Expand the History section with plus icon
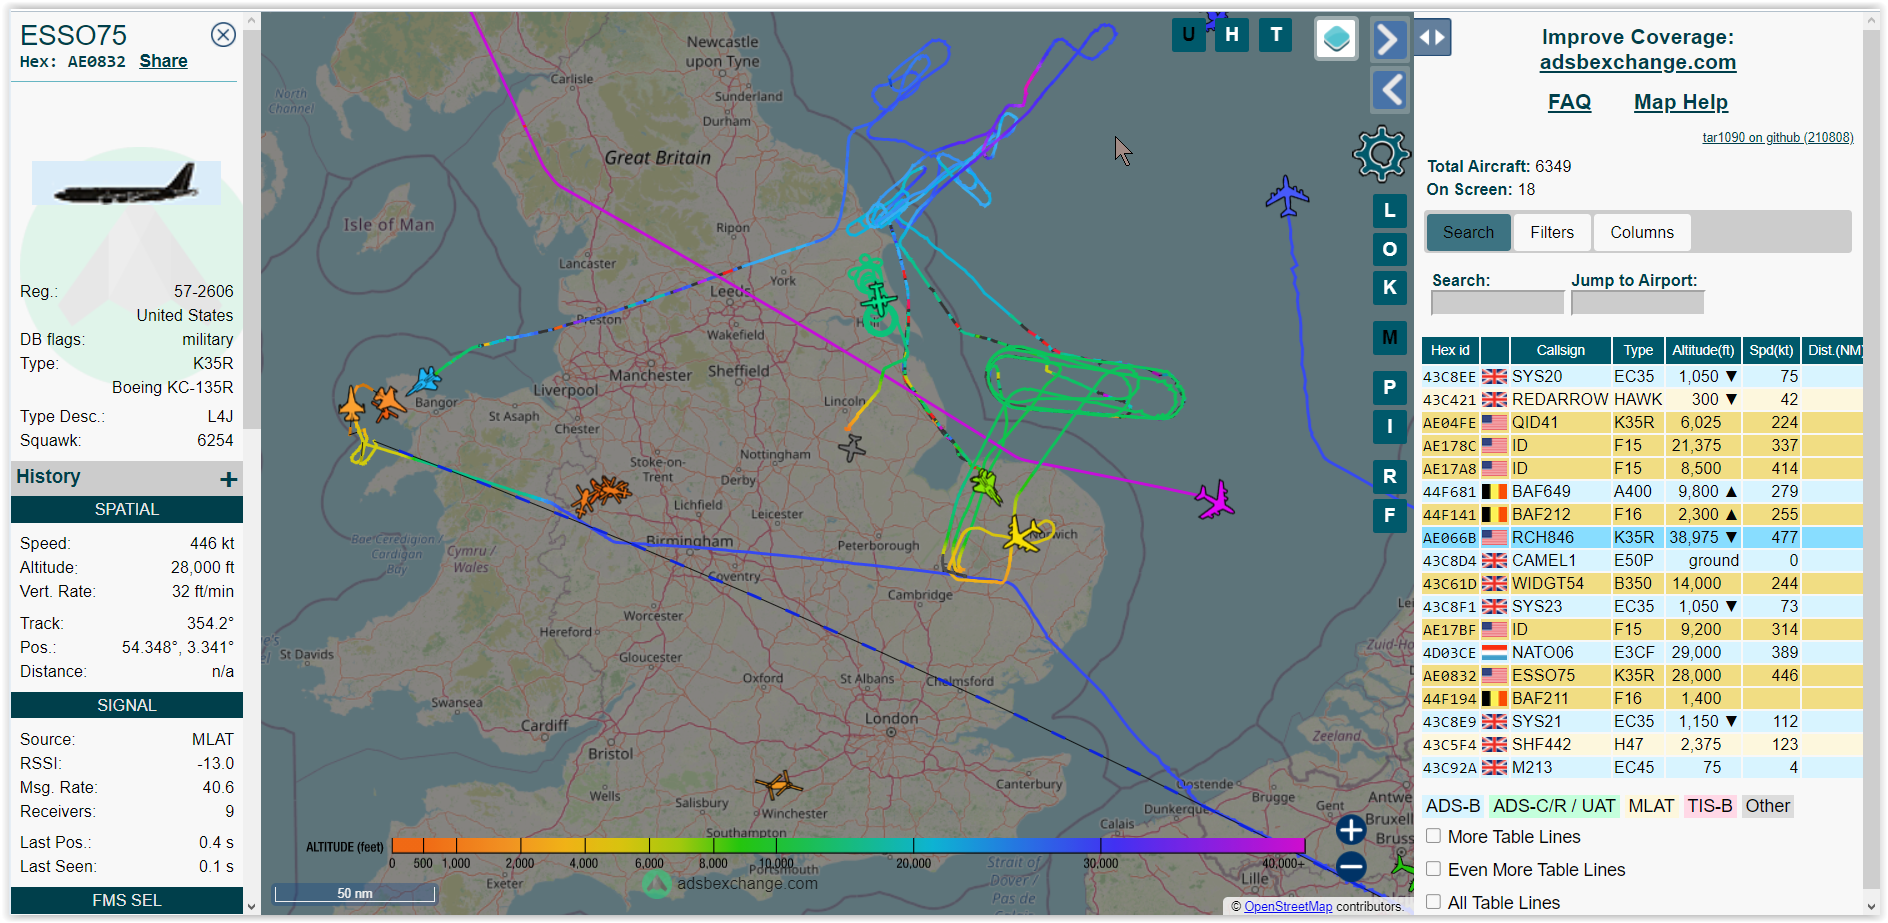 (229, 479)
